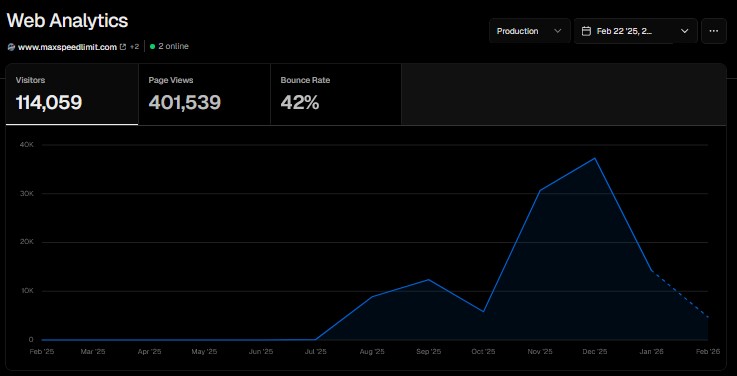This screenshot has height=376, width=737.
Task: Click the Jan '26 data point on chart
Action: coord(651,271)
